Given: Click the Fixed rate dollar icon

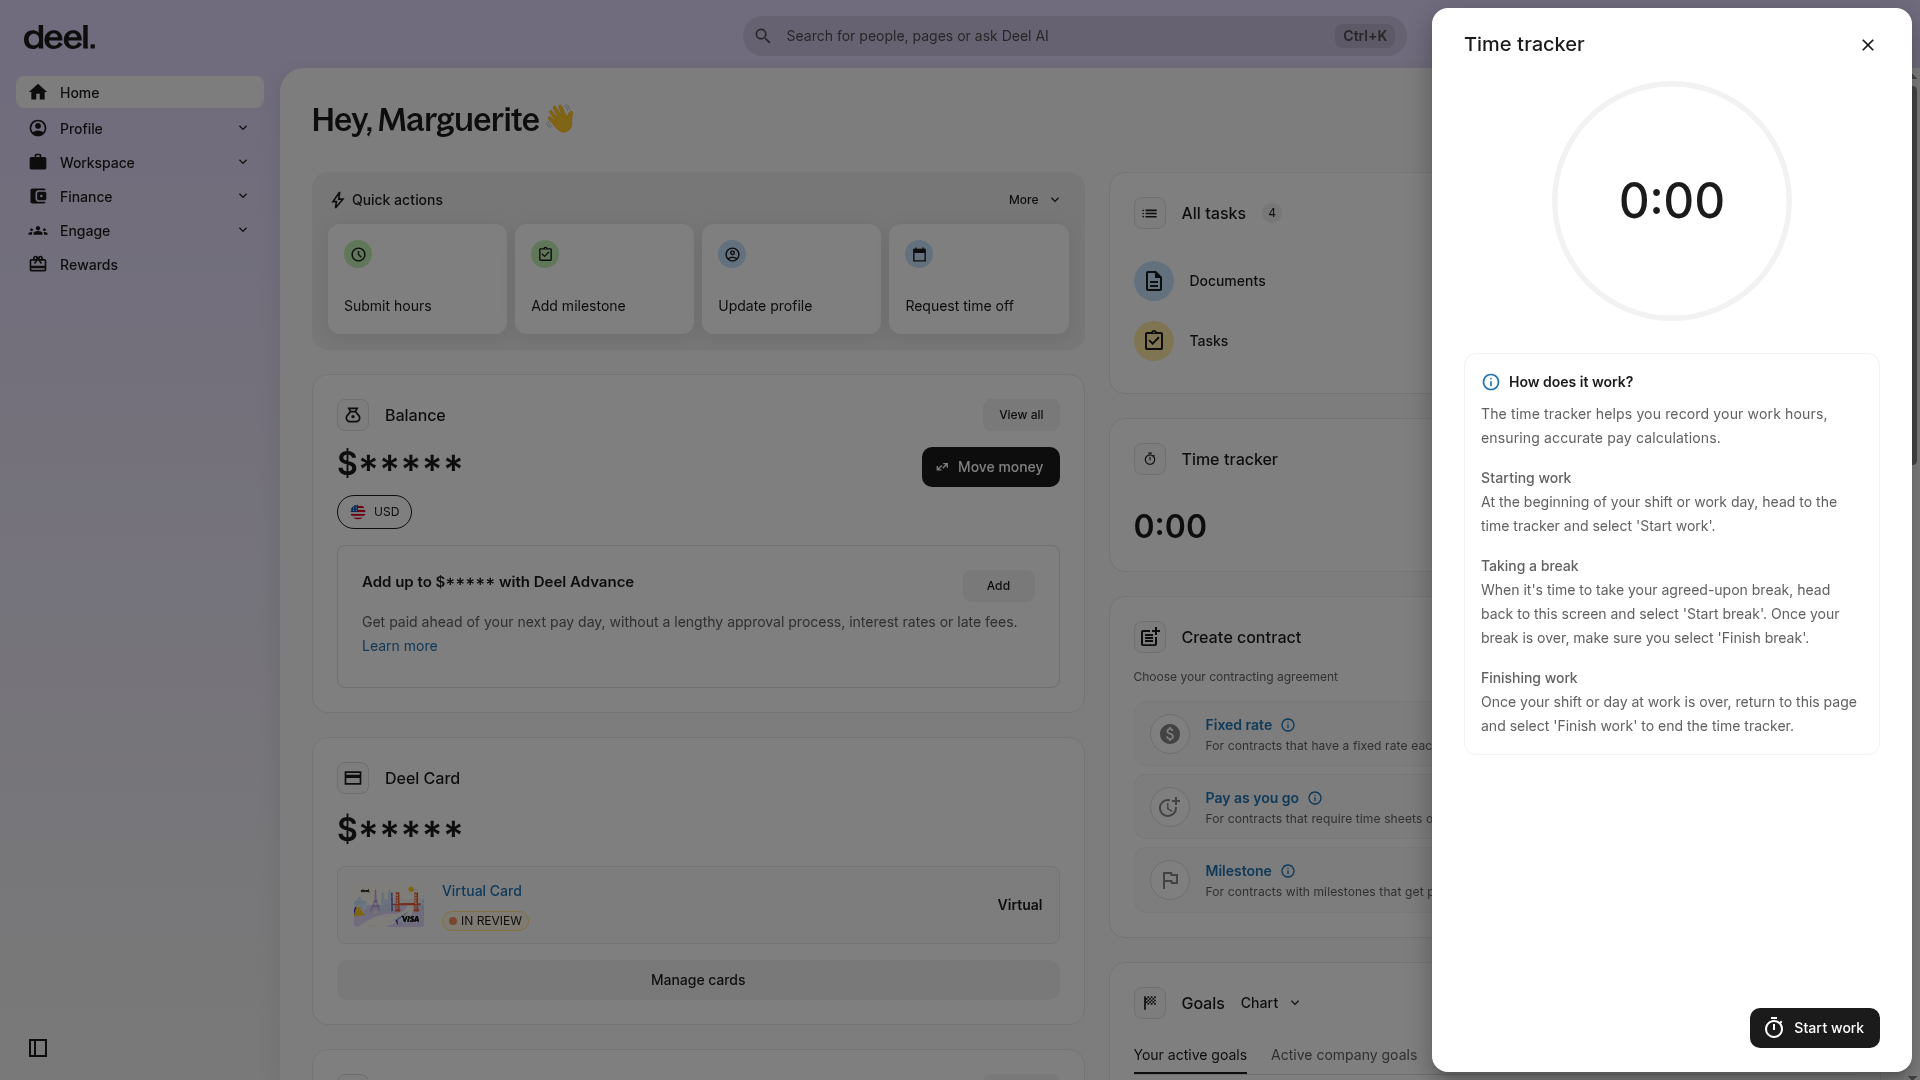Looking at the screenshot, I should pyautogui.click(x=1170, y=735).
